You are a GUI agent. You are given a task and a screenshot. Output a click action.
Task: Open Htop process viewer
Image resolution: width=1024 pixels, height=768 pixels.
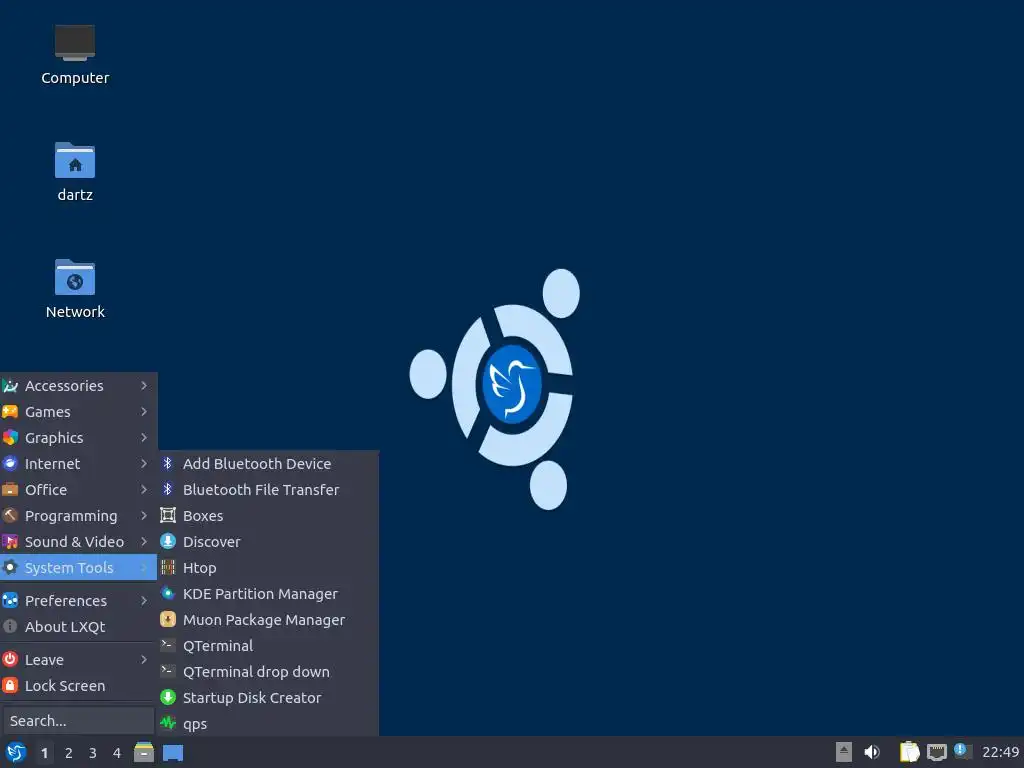[x=268, y=568]
